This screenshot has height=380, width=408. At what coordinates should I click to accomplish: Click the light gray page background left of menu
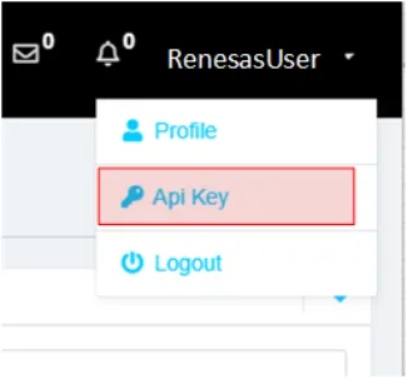point(49,177)
